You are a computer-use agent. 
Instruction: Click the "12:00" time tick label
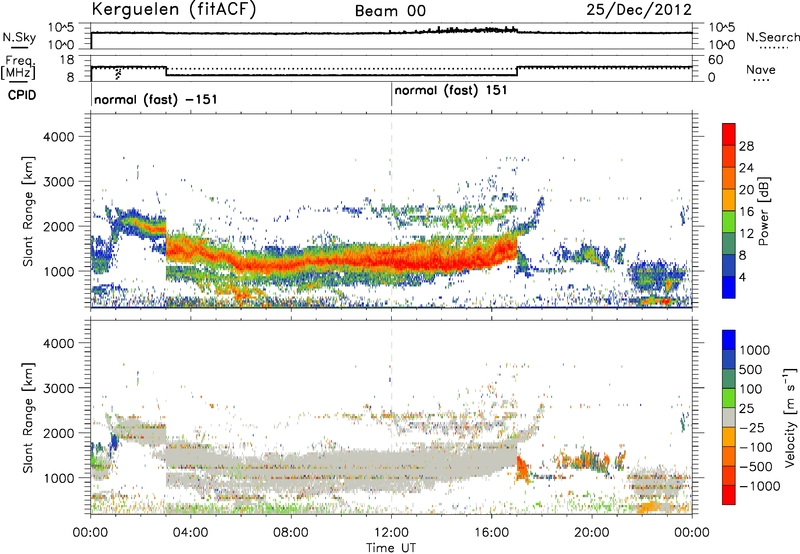click(391, 533)
